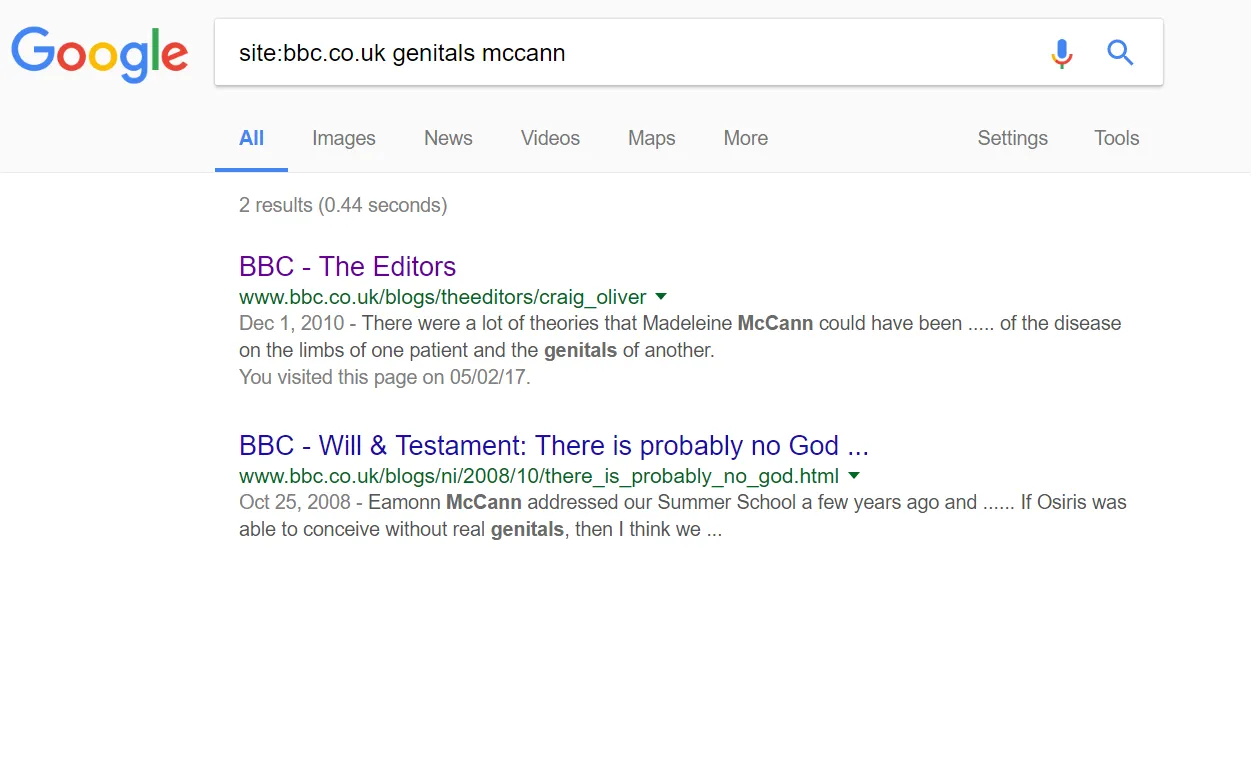Click the '2 results (0.44 seconds)' text

[343, 205]
